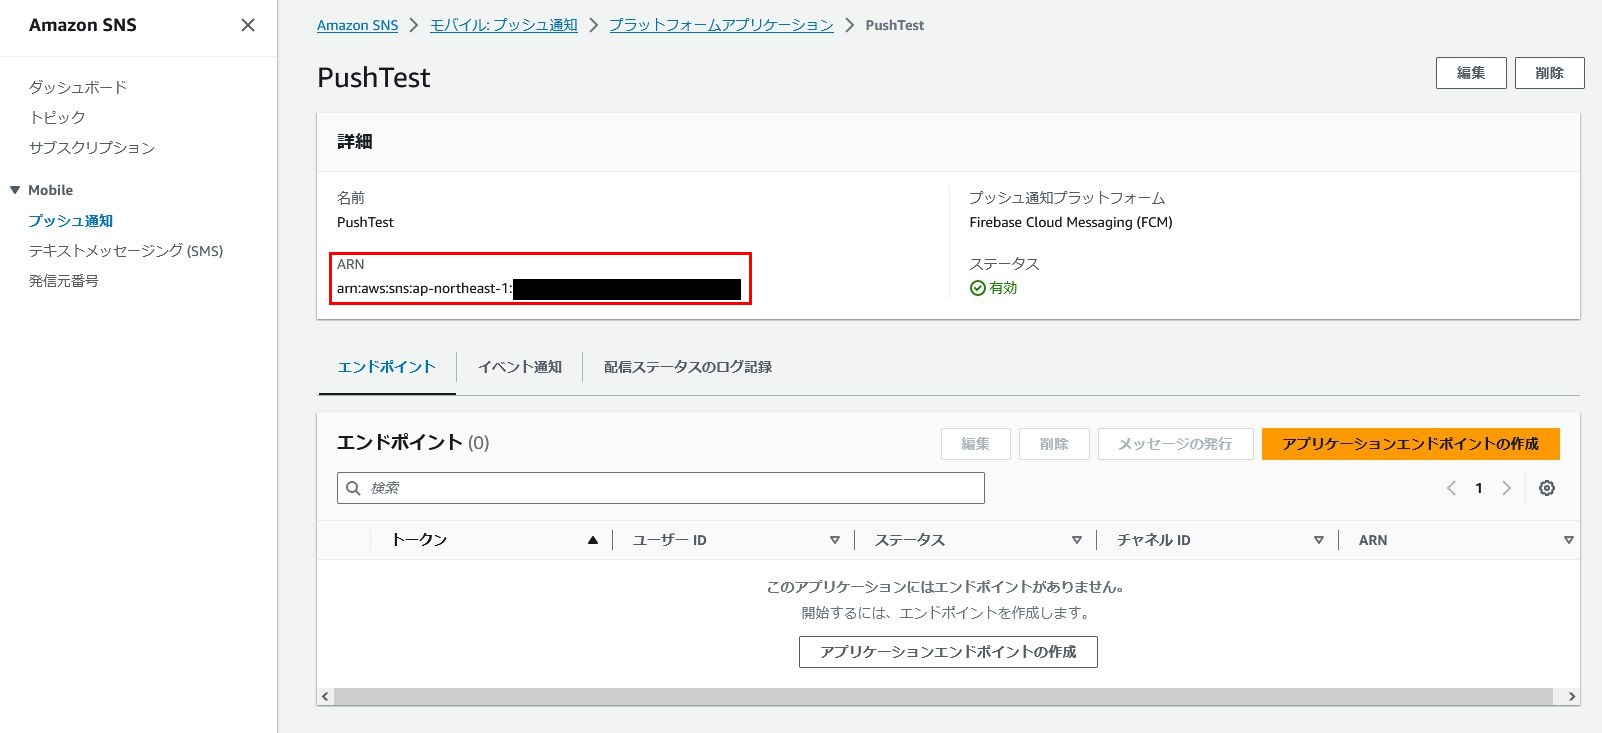This screenshot has height=733, width=1602.
Task: Sort by ARN column arrow
Action: pos(1568,540)
